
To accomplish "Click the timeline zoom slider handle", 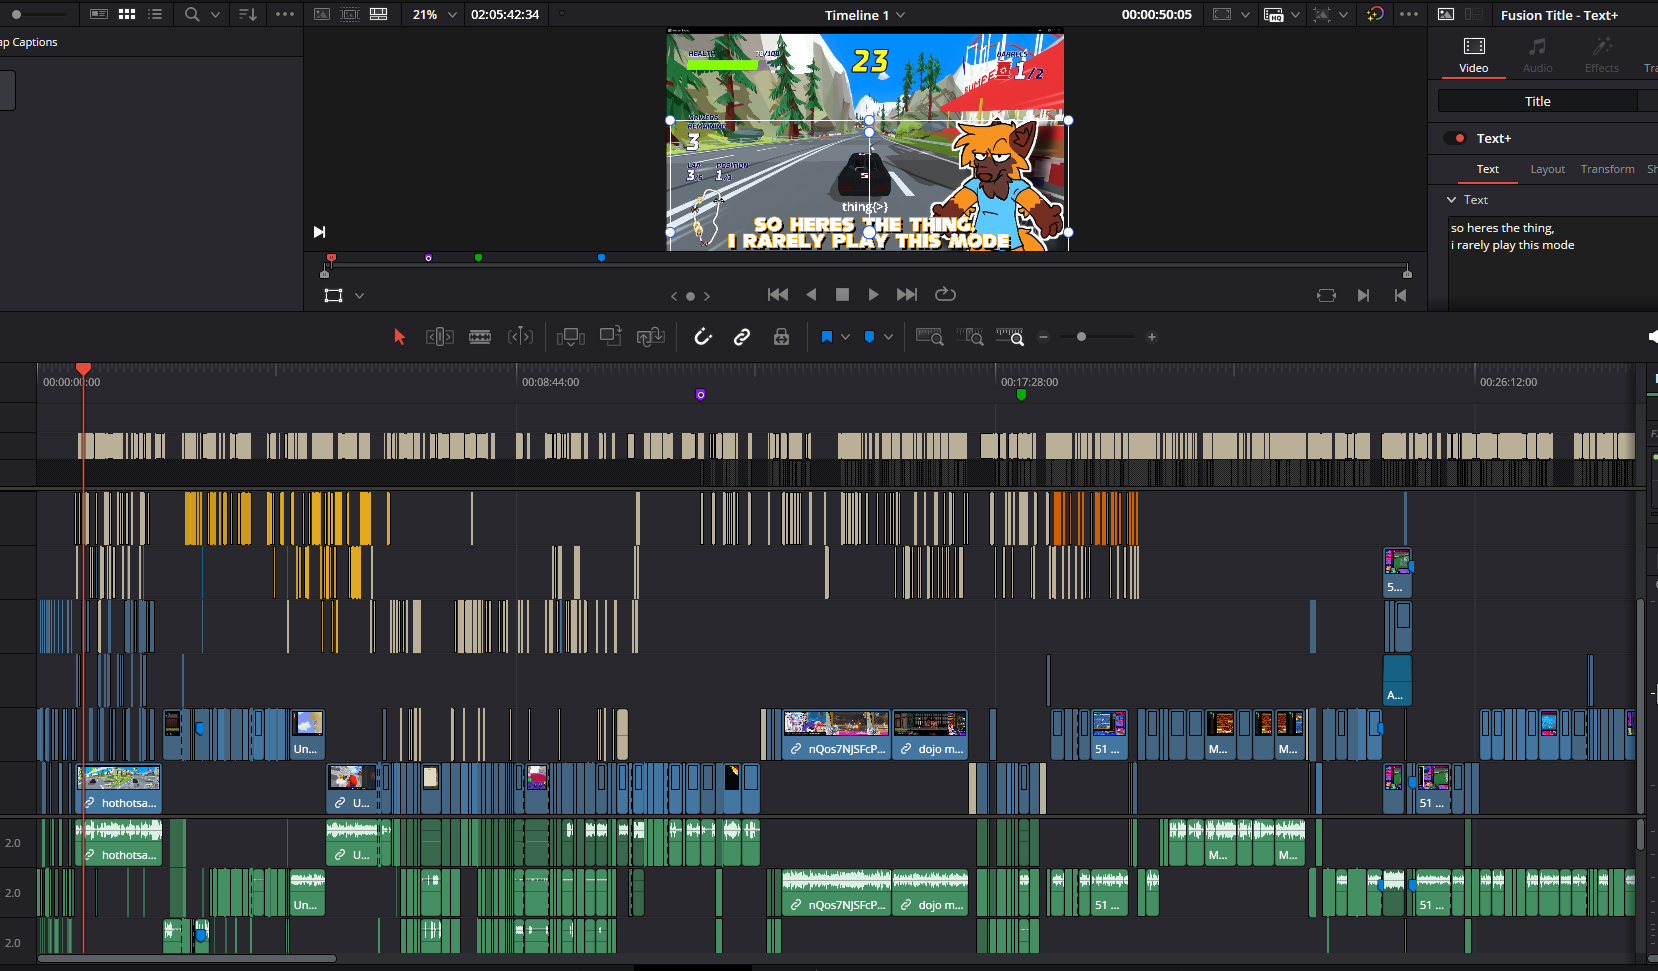I will pos(1081,337).
